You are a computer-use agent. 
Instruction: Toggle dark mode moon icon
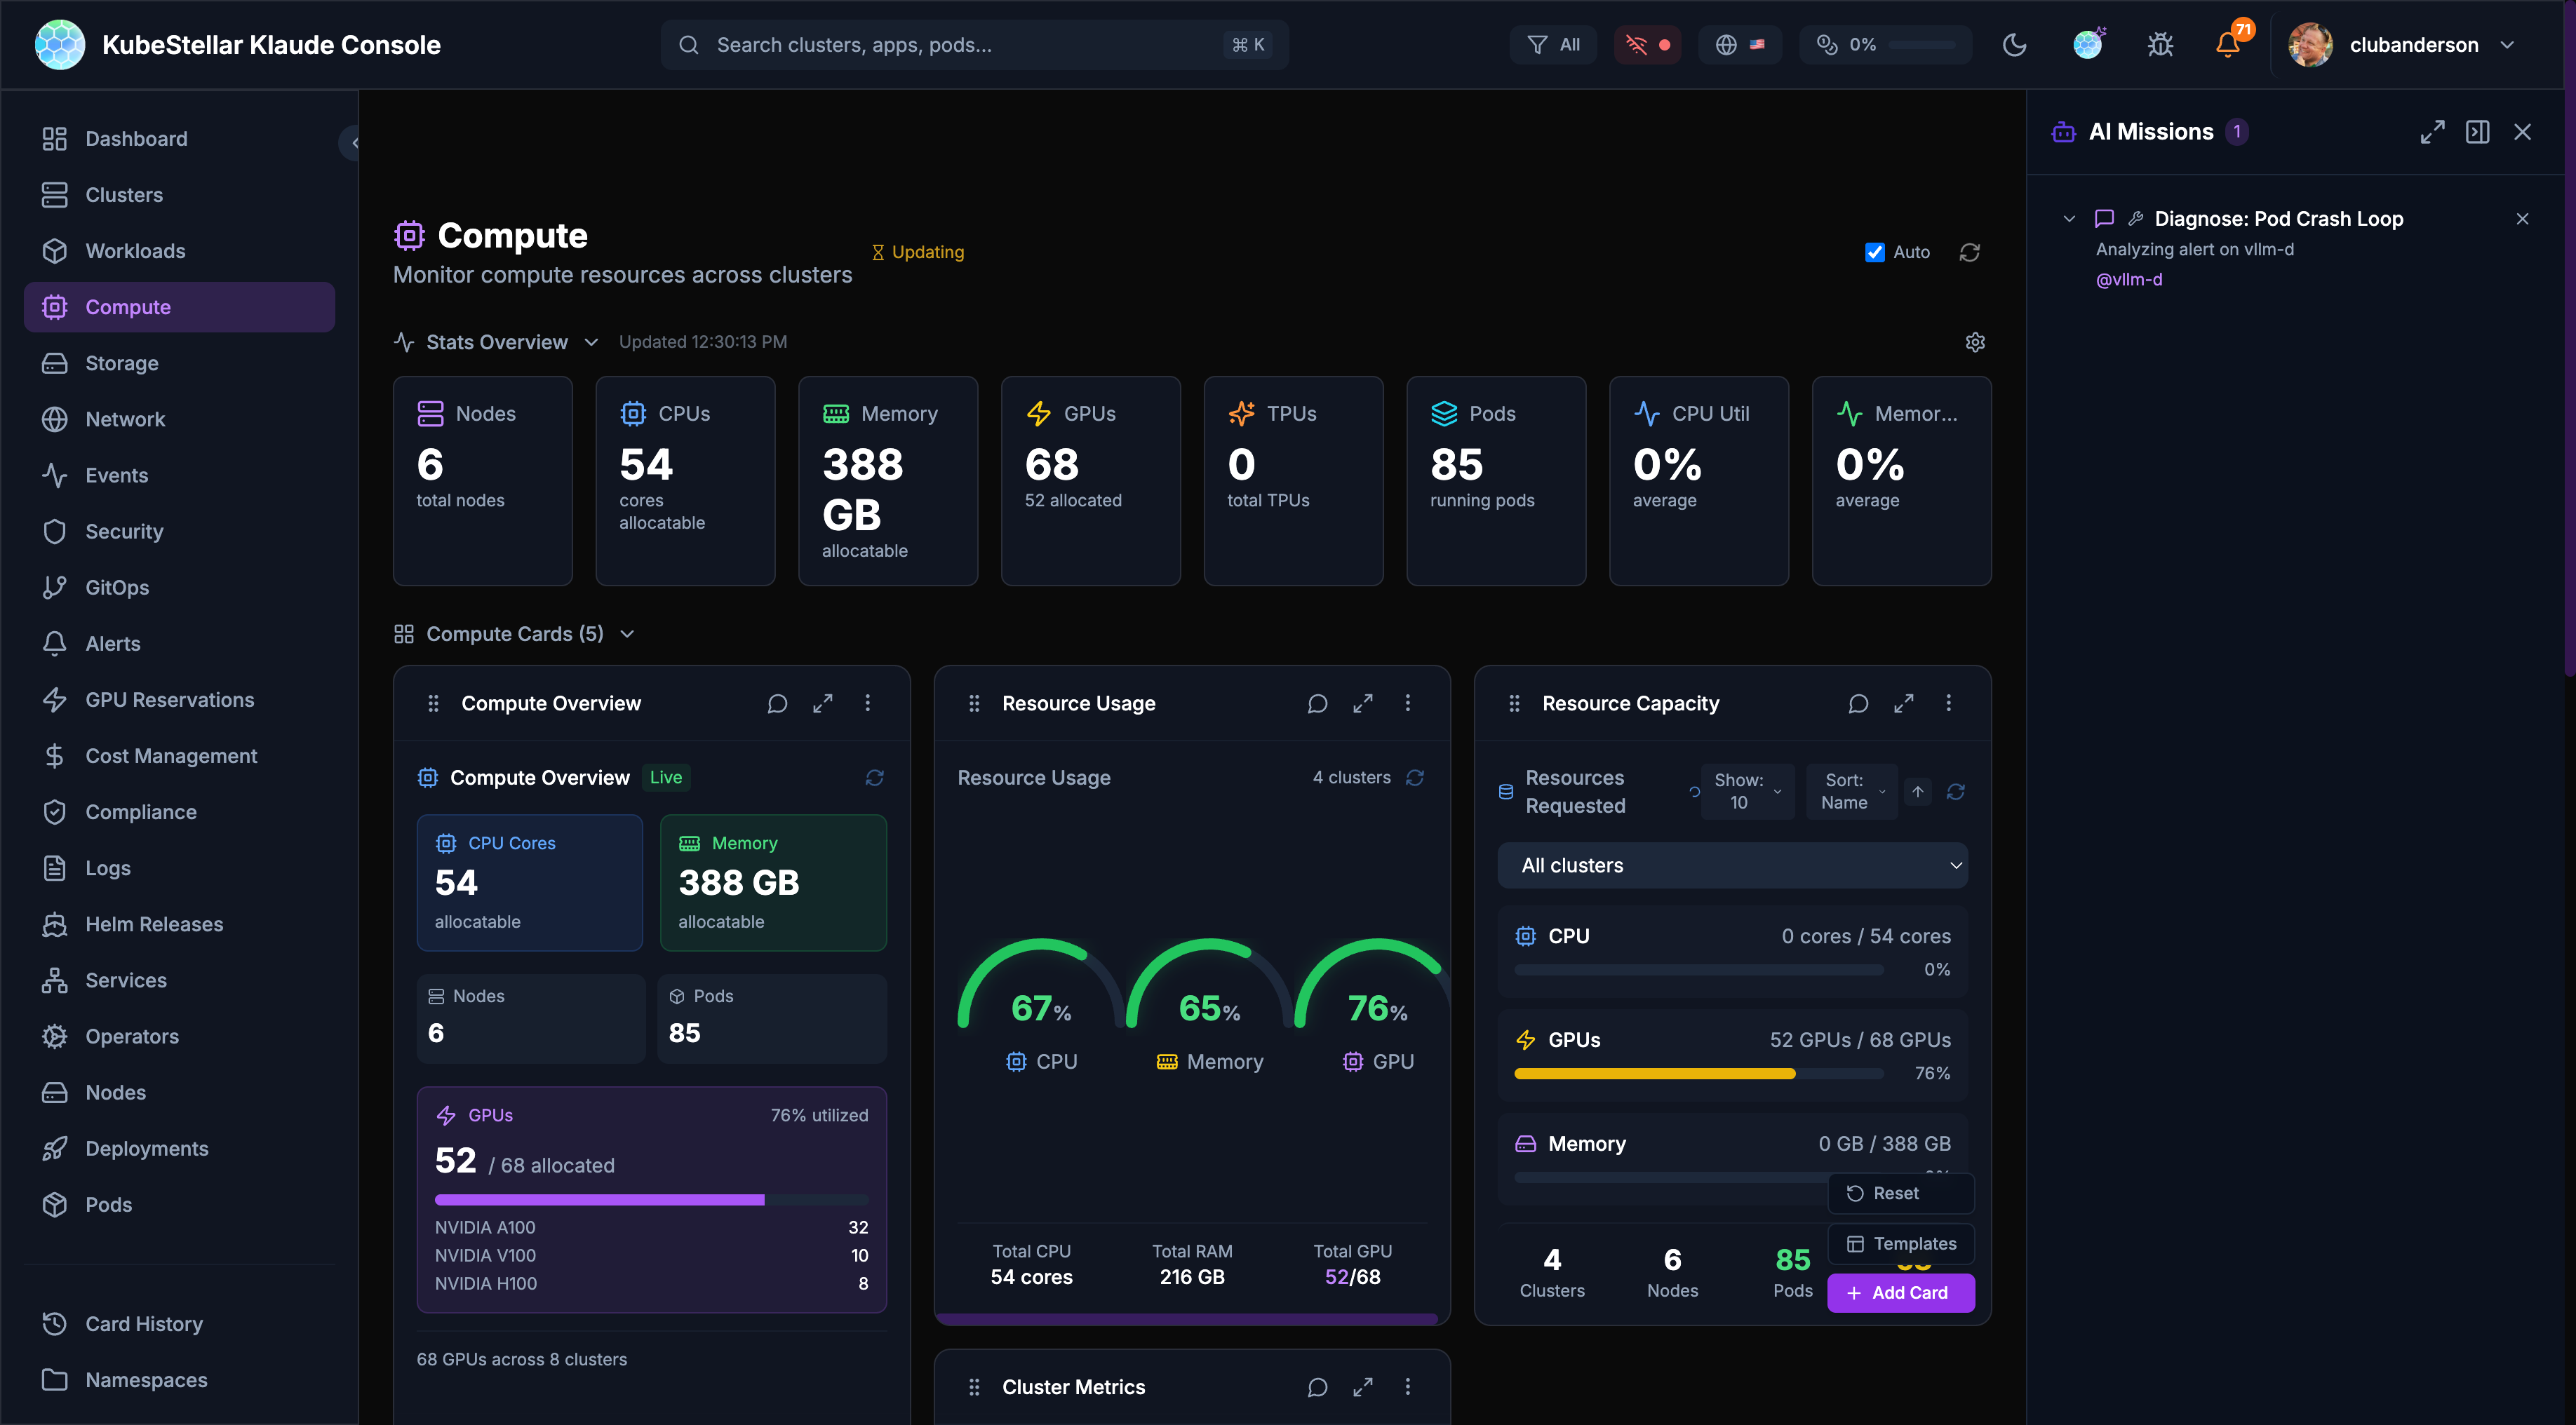pos(2014,45)
